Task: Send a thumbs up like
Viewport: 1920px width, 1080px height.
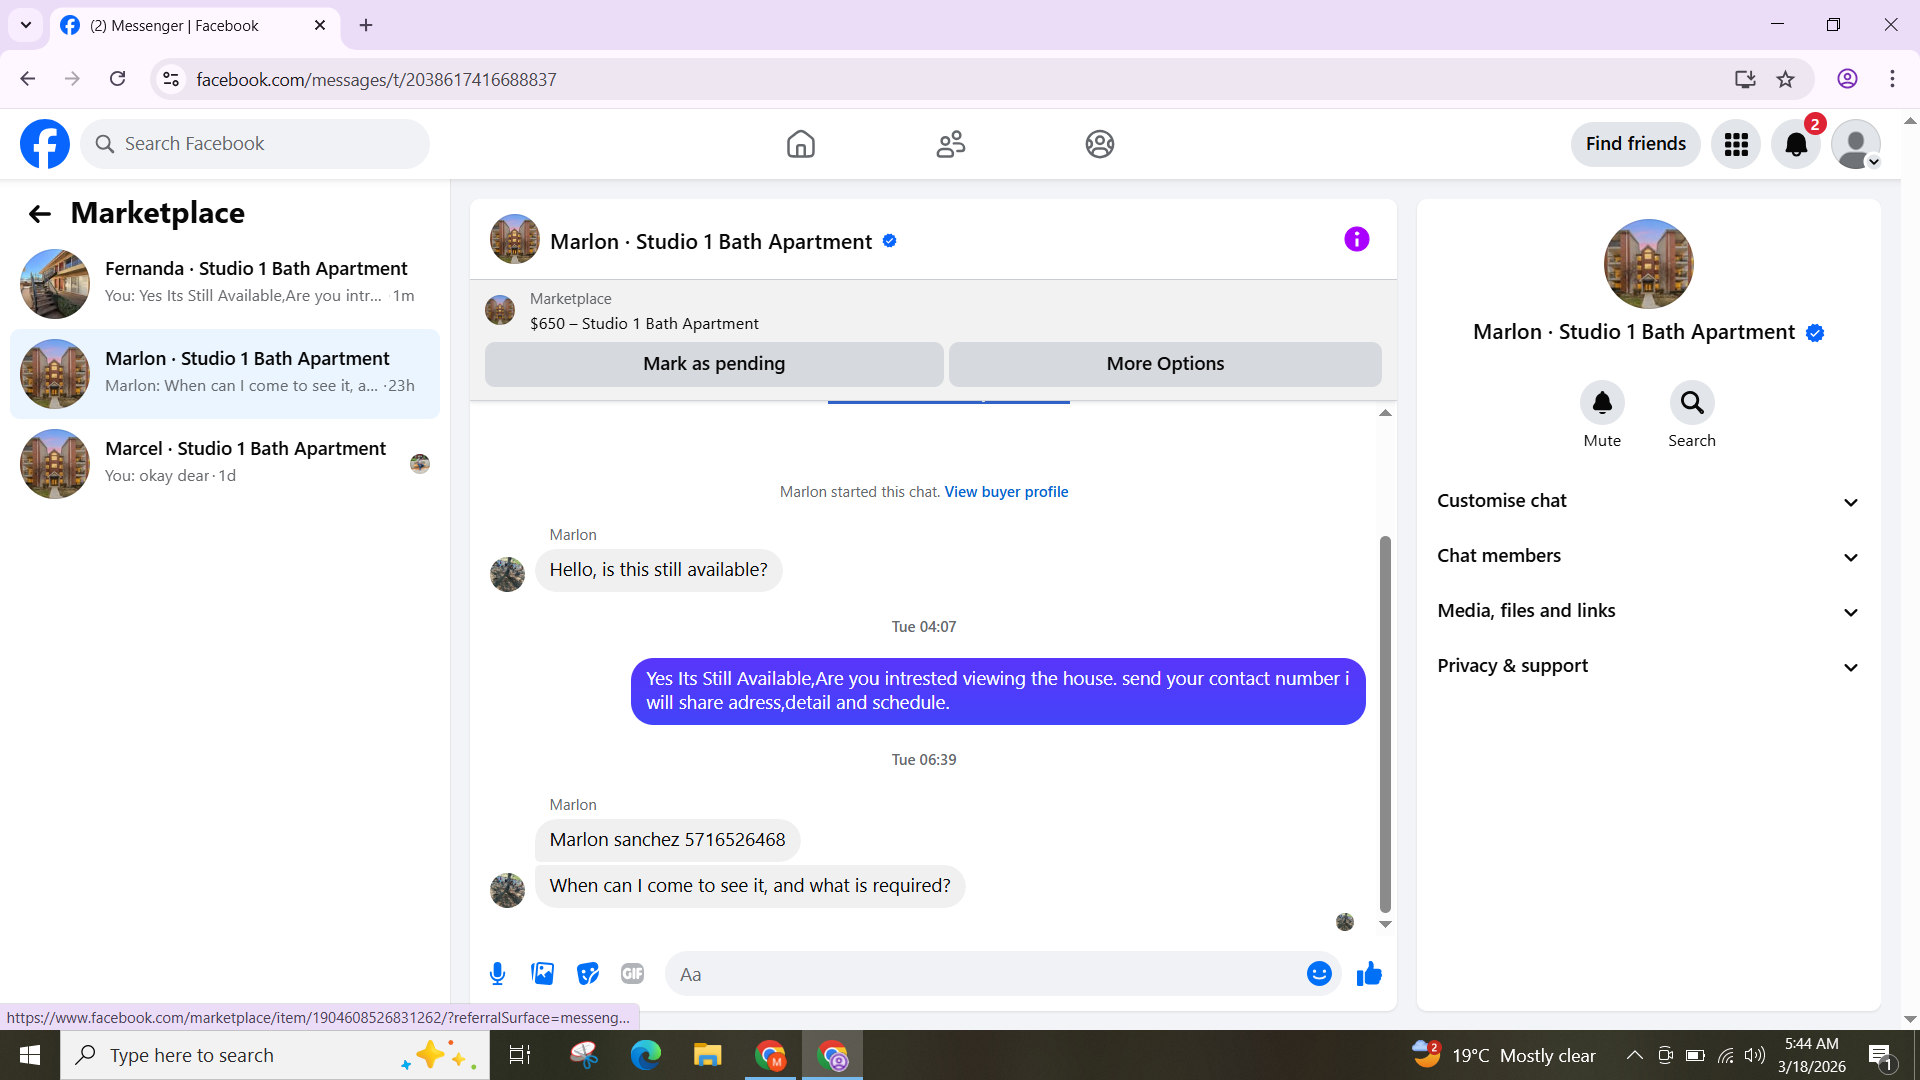Action: point(1369,974)
